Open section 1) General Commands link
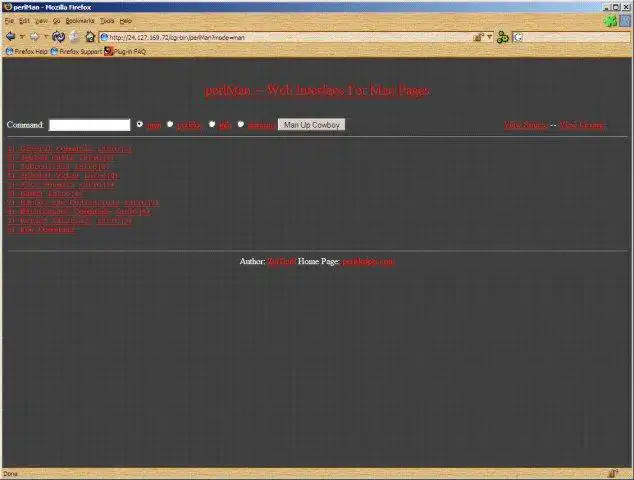Viewport: 634px width, 480px height. pos(70,149)
